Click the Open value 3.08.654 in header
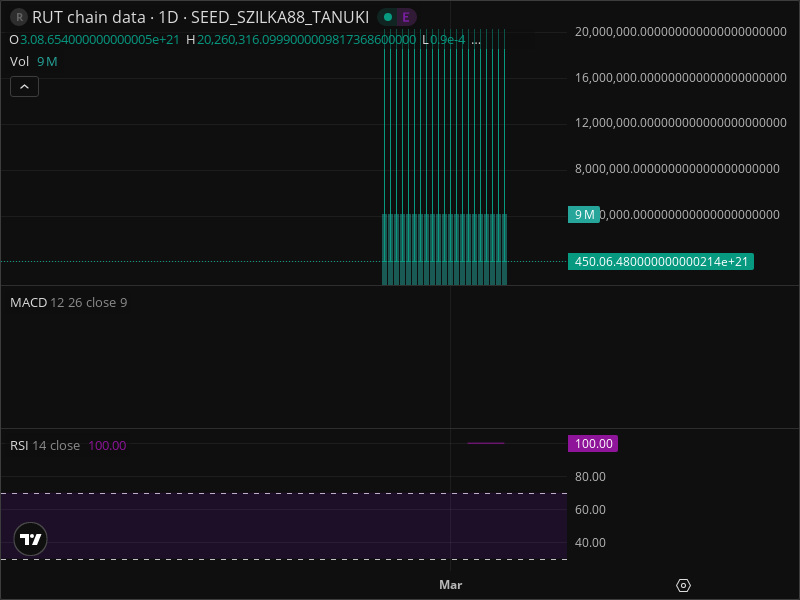This screenshot has width=800, height=600. (99, 40)
